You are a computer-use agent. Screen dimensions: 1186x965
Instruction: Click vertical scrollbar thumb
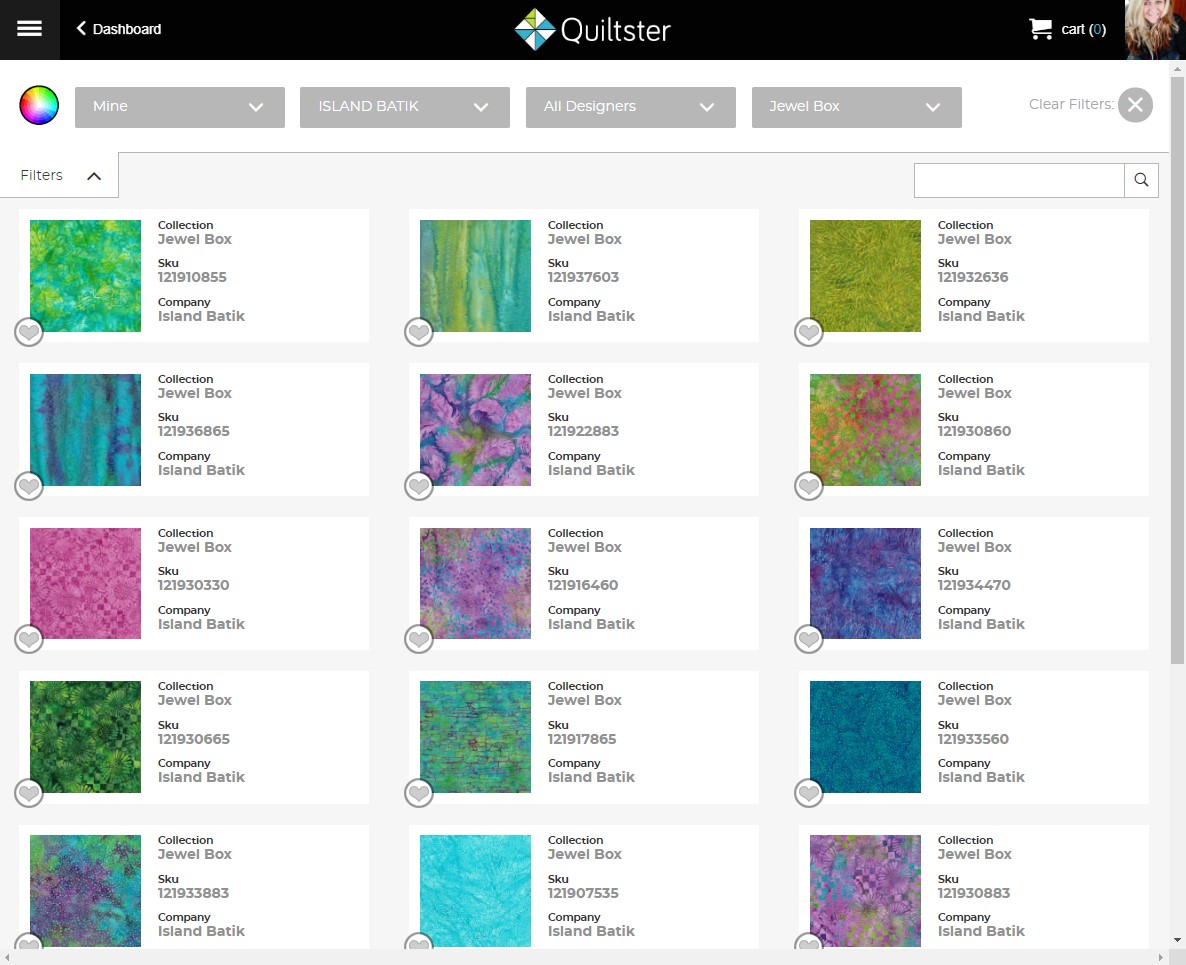[x=1177, y=371]
